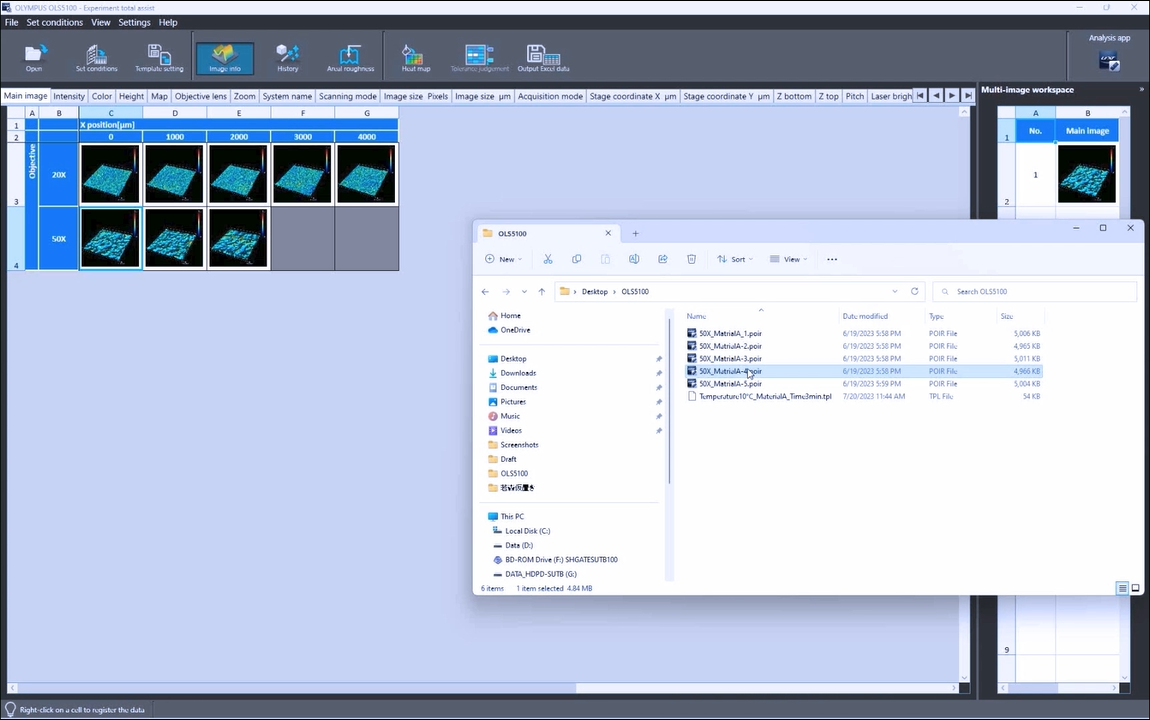Show previous tabs with the left arrow

pos(936,95)
